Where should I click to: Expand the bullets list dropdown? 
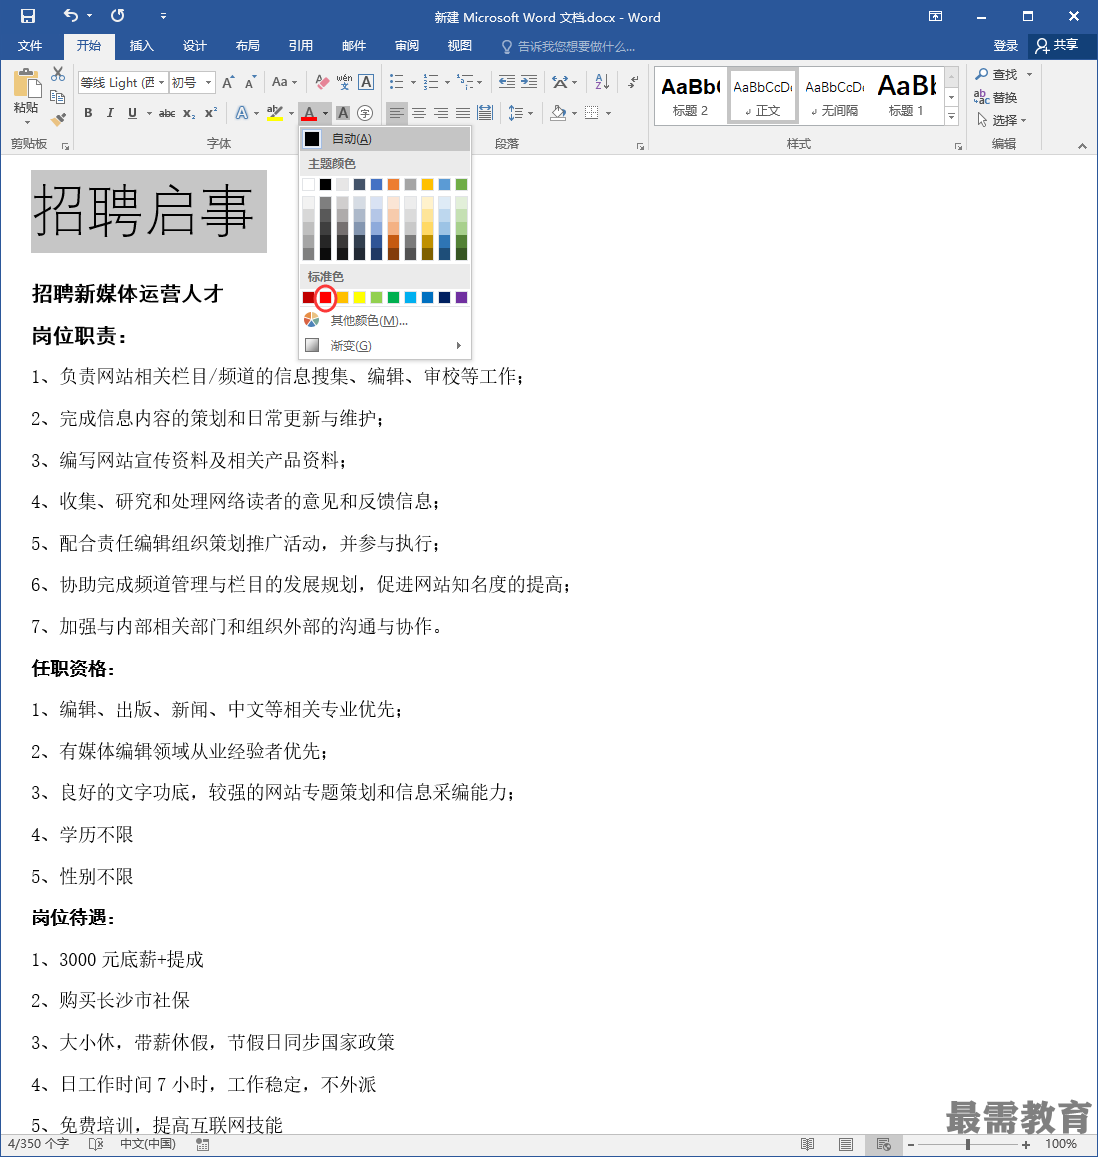[x=412, y=82]
